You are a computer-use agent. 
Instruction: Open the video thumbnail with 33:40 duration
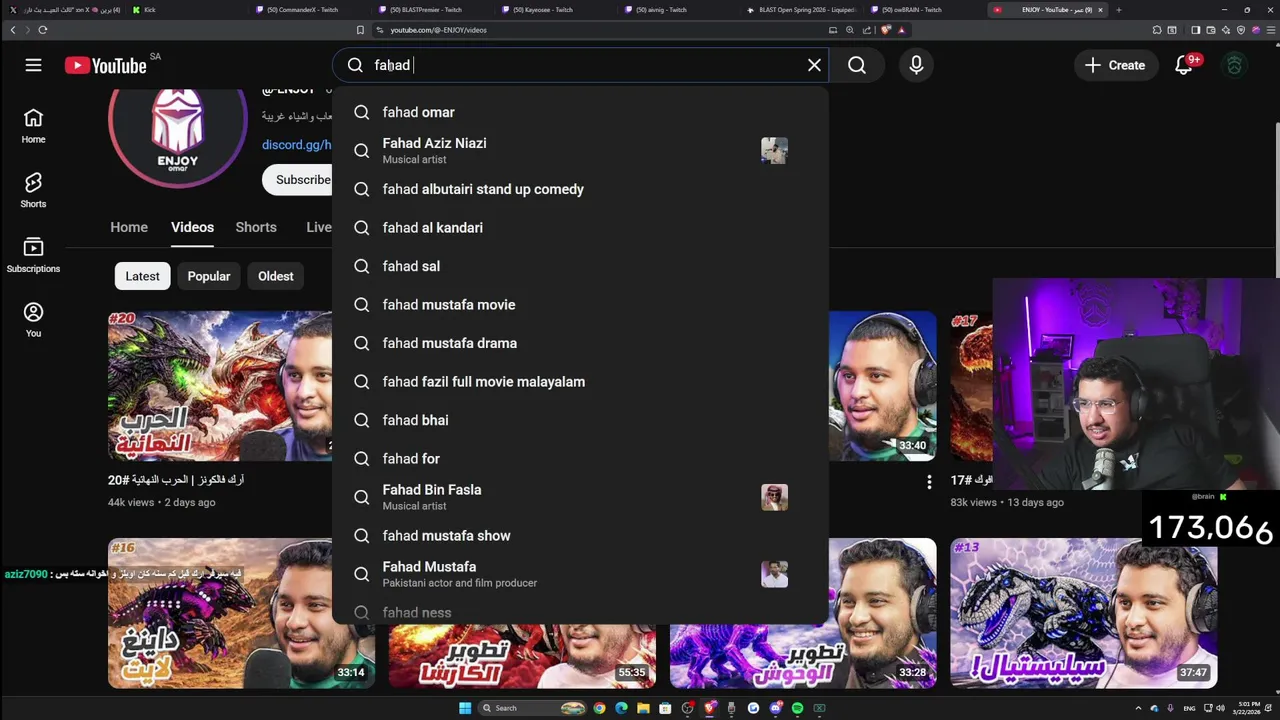point(882,386)
